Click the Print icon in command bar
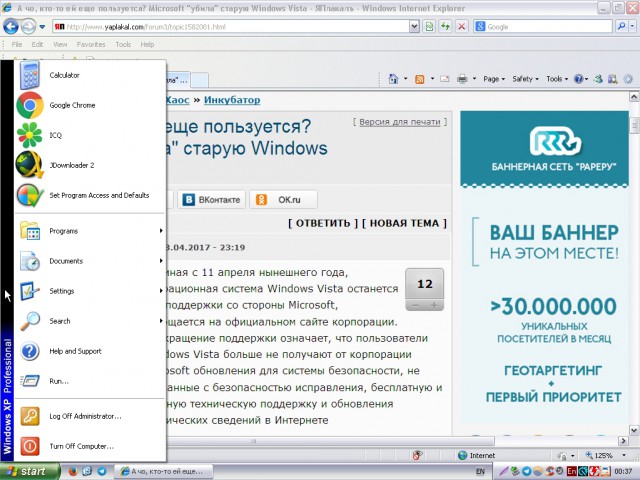This screenshot has width=640, height=480. pyautogui.click(x=462, y=79)
